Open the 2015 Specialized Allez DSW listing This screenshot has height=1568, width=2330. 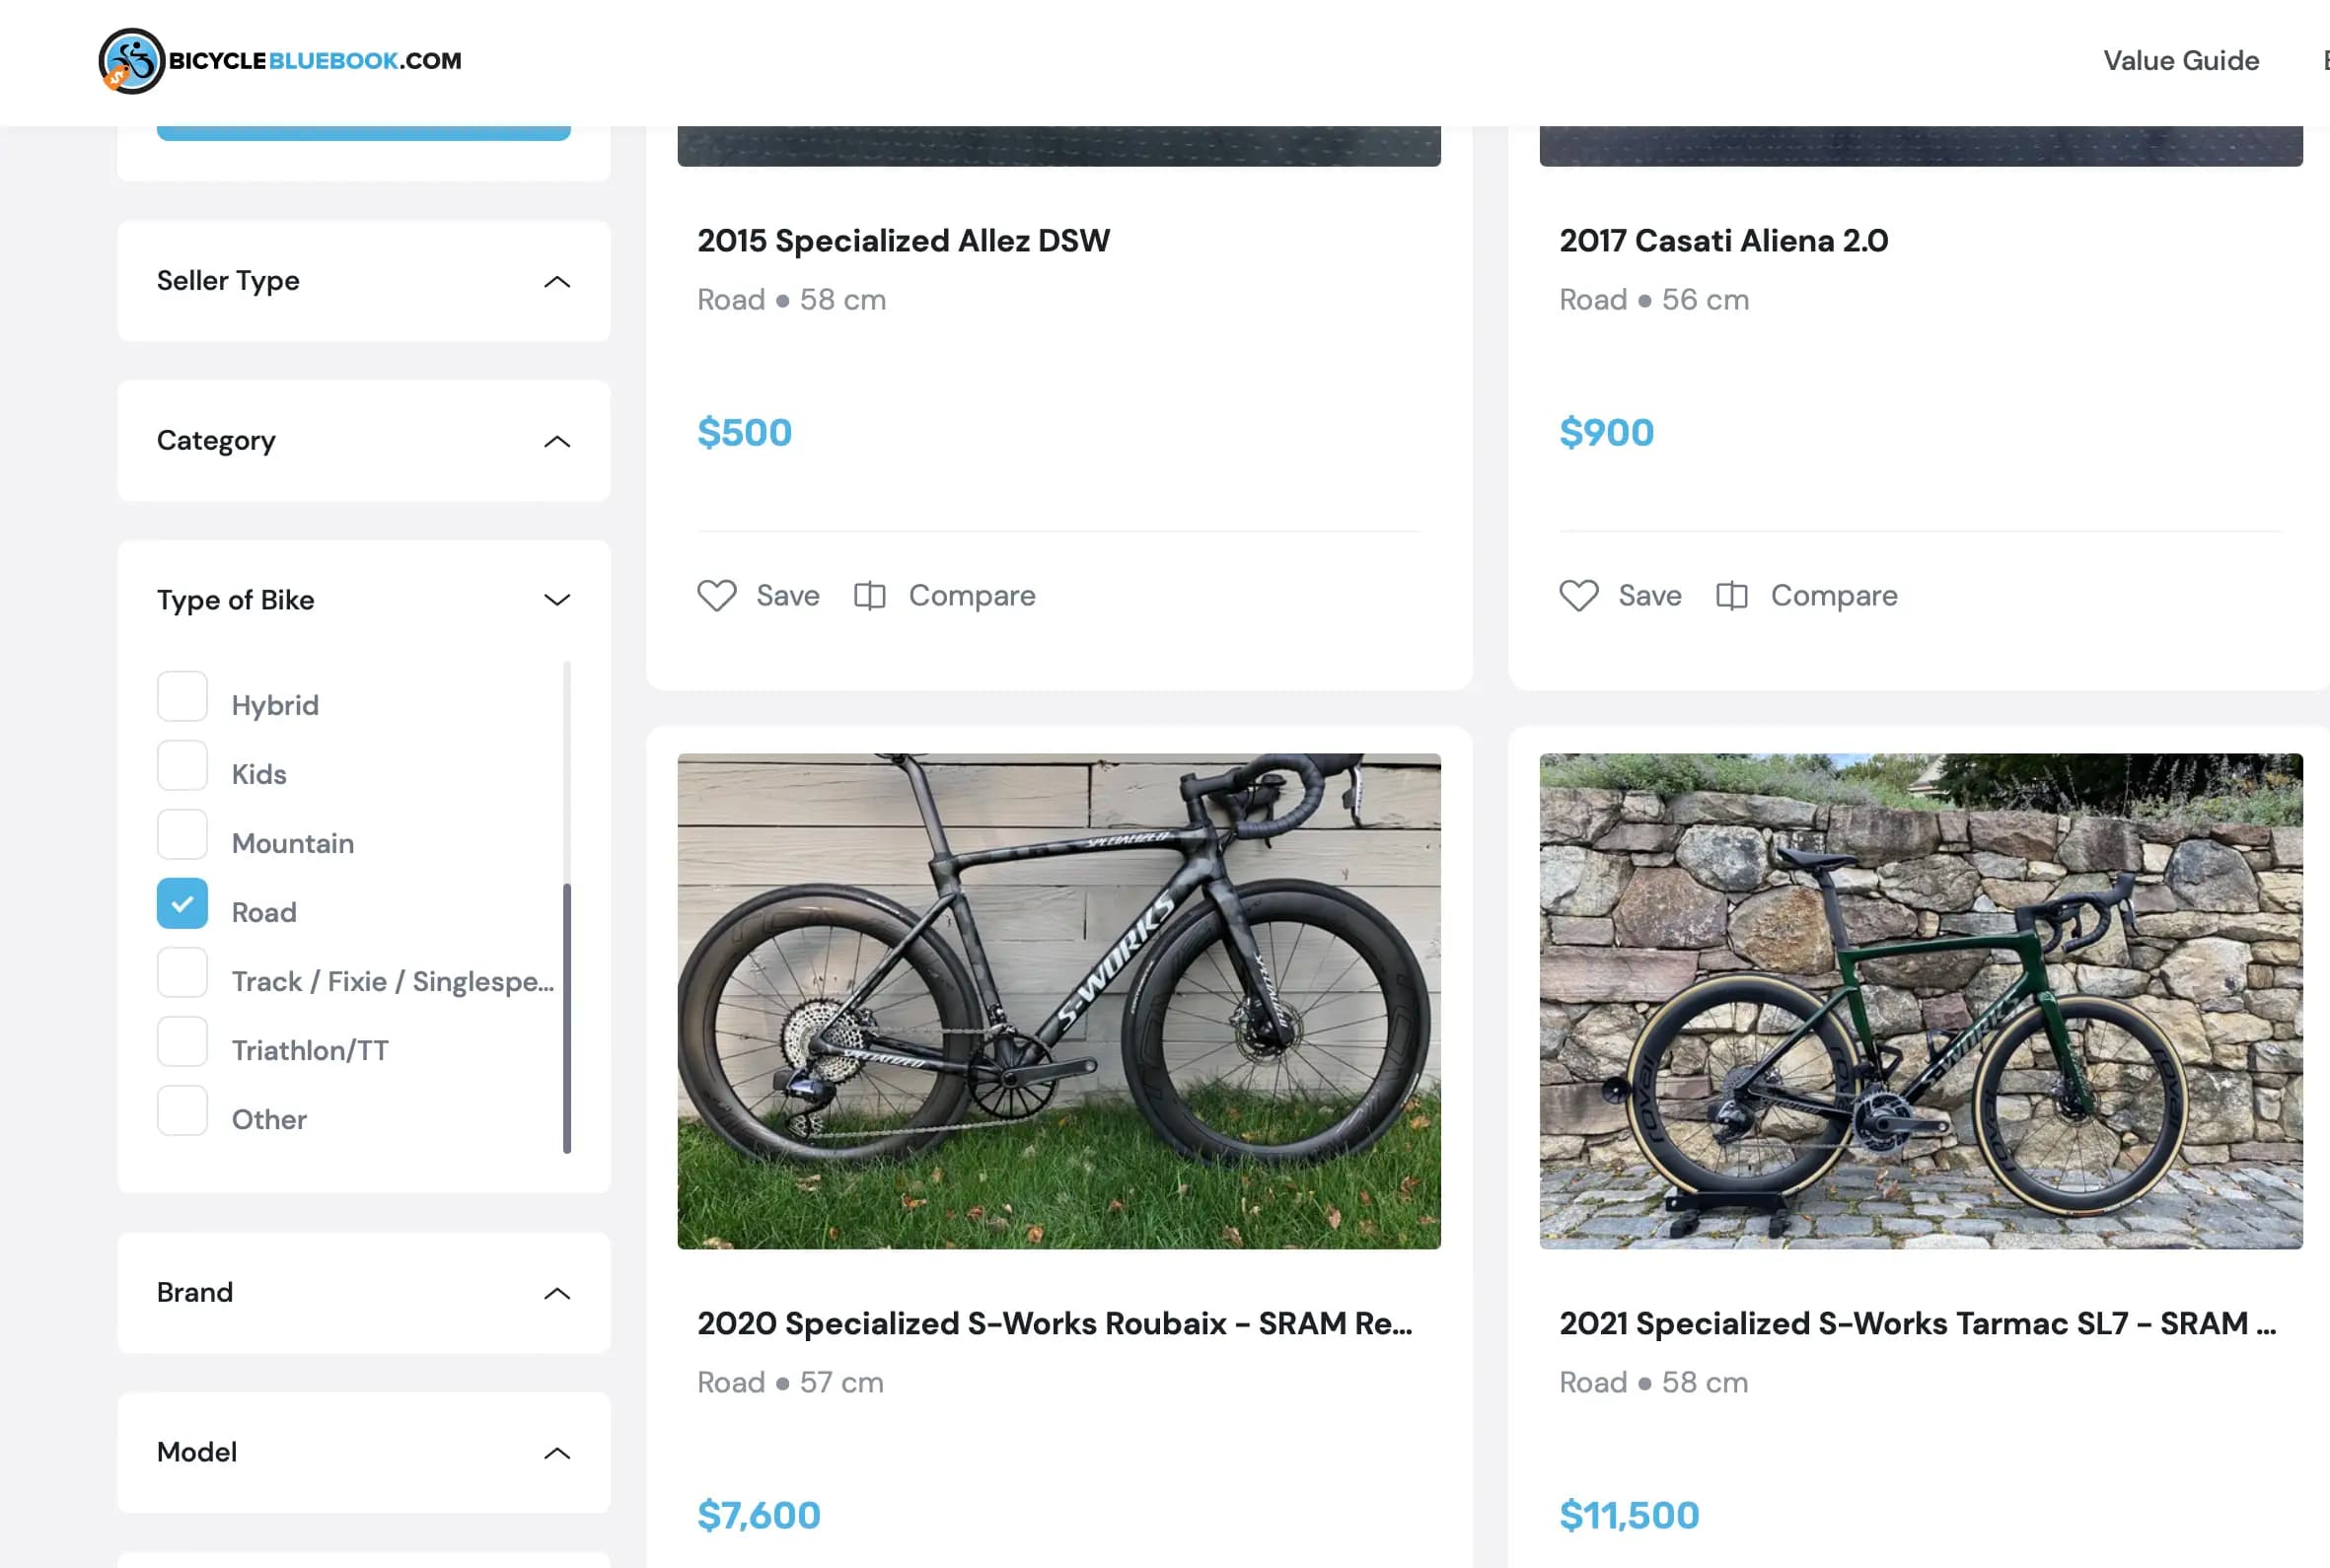[x=903, y=241]
